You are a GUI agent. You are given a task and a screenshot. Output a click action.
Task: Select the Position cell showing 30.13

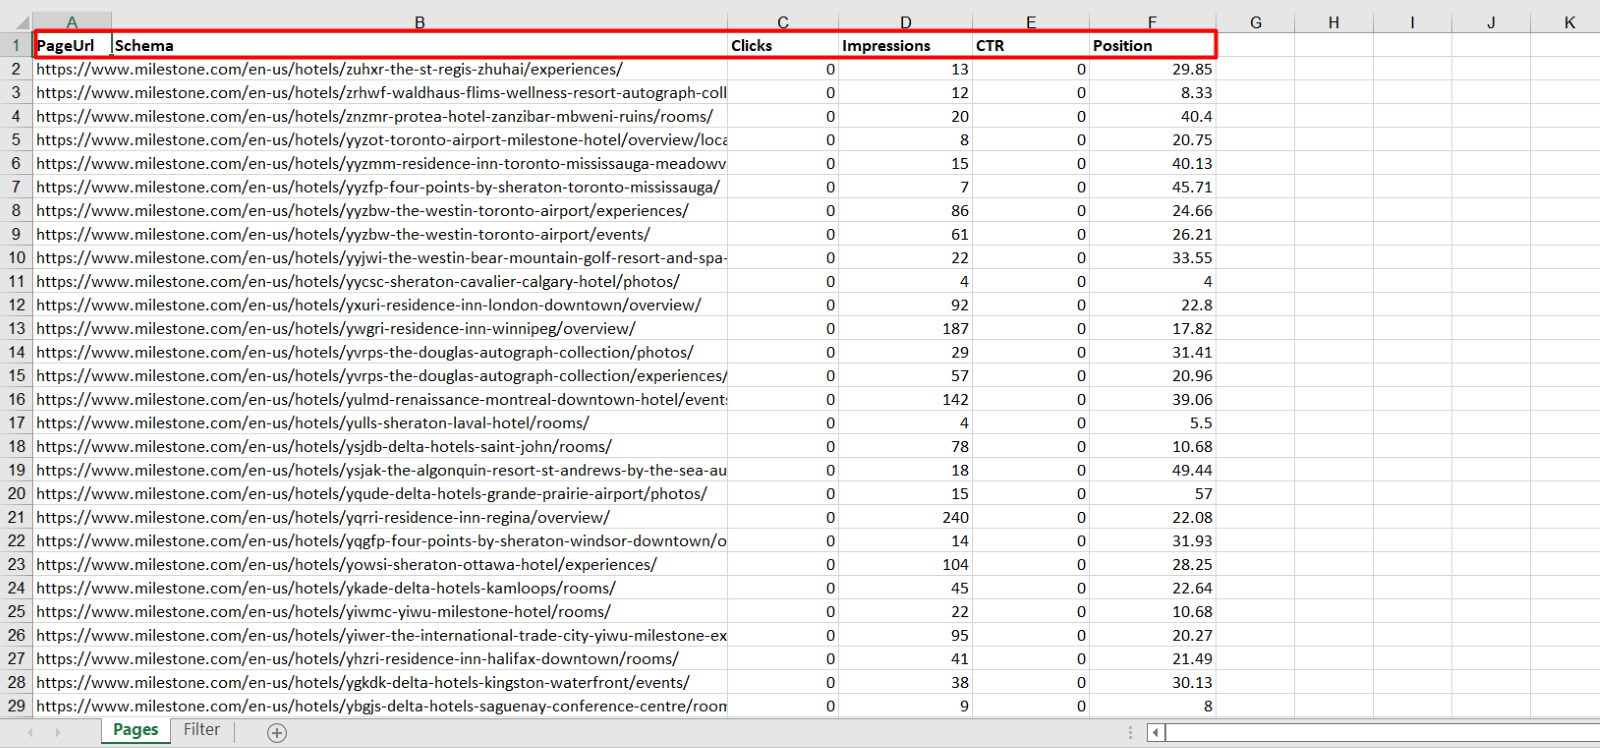coord(1152,683)
